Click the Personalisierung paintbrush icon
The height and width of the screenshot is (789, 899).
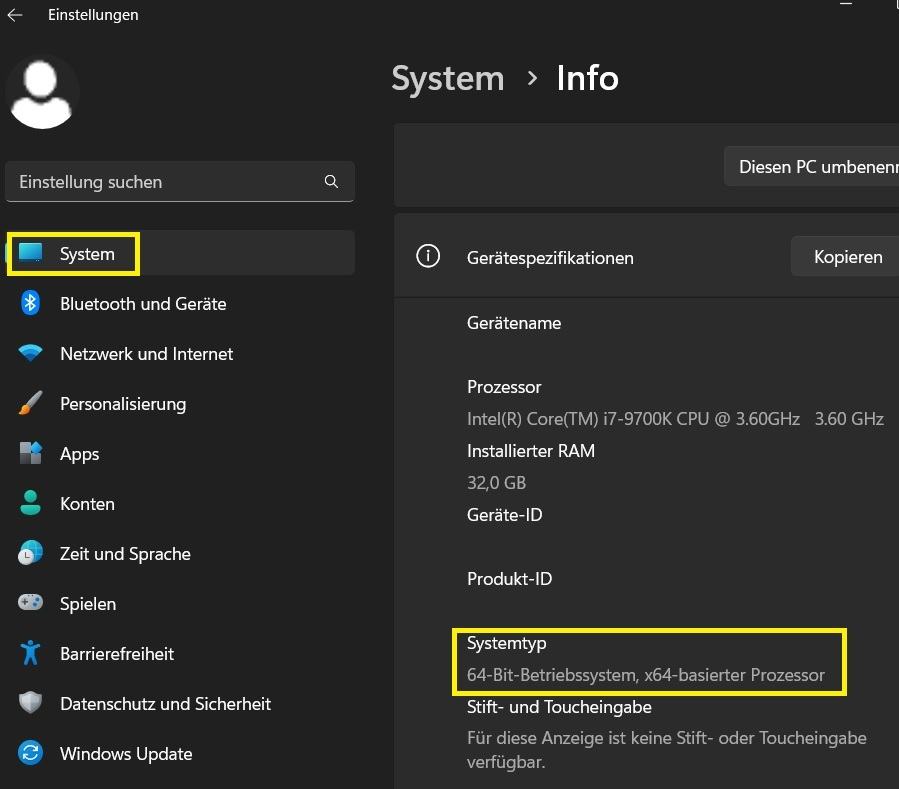coord(30,403)
